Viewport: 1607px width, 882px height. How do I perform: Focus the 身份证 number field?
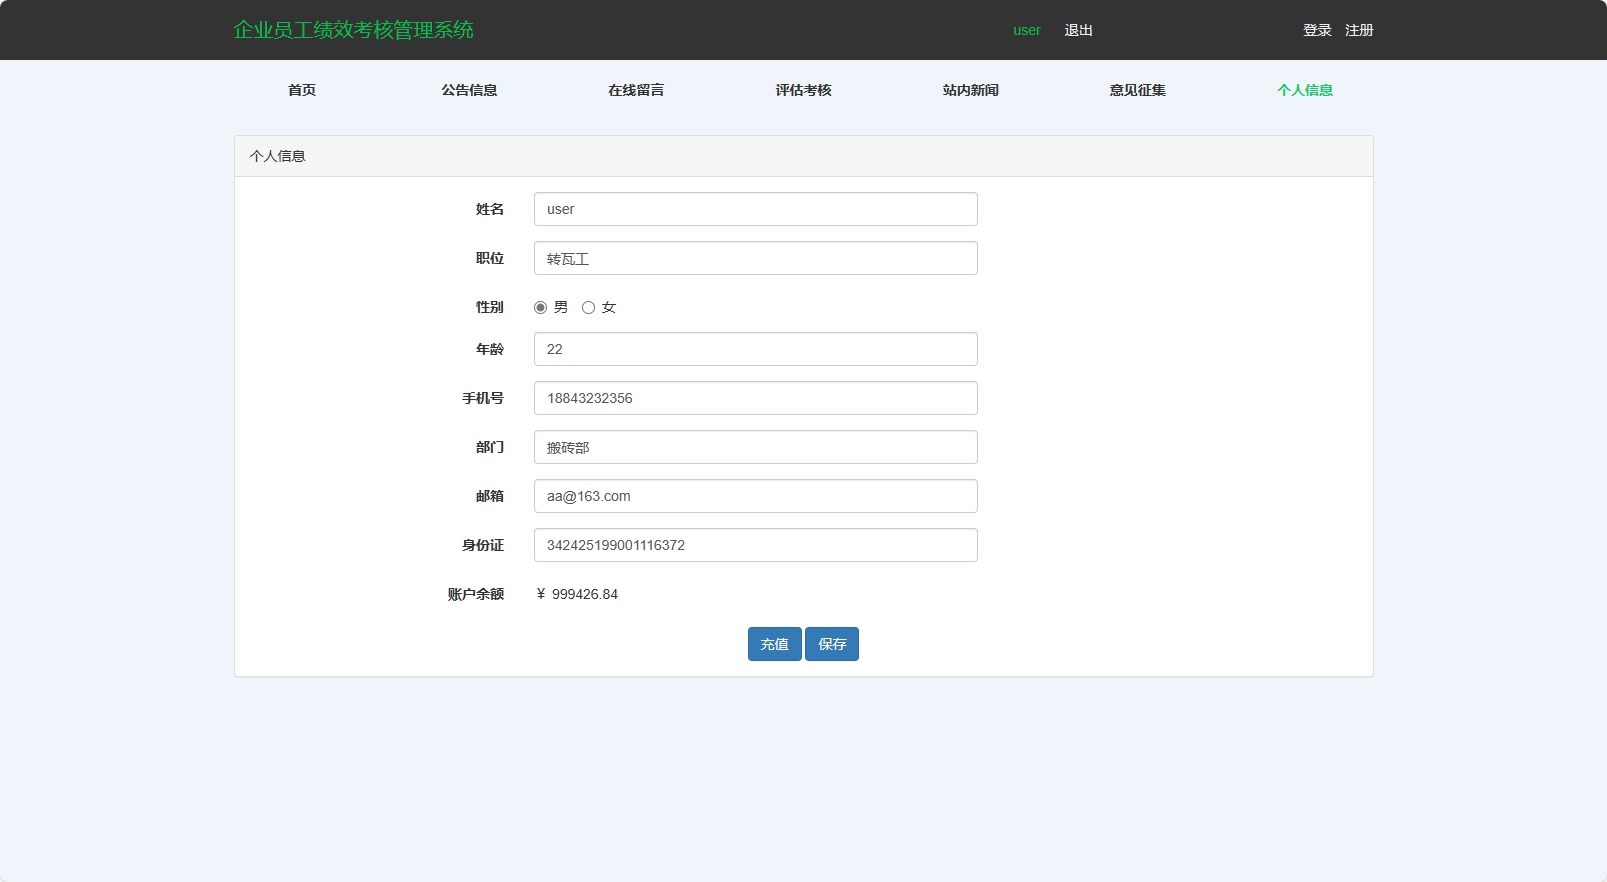click(755, 545)
